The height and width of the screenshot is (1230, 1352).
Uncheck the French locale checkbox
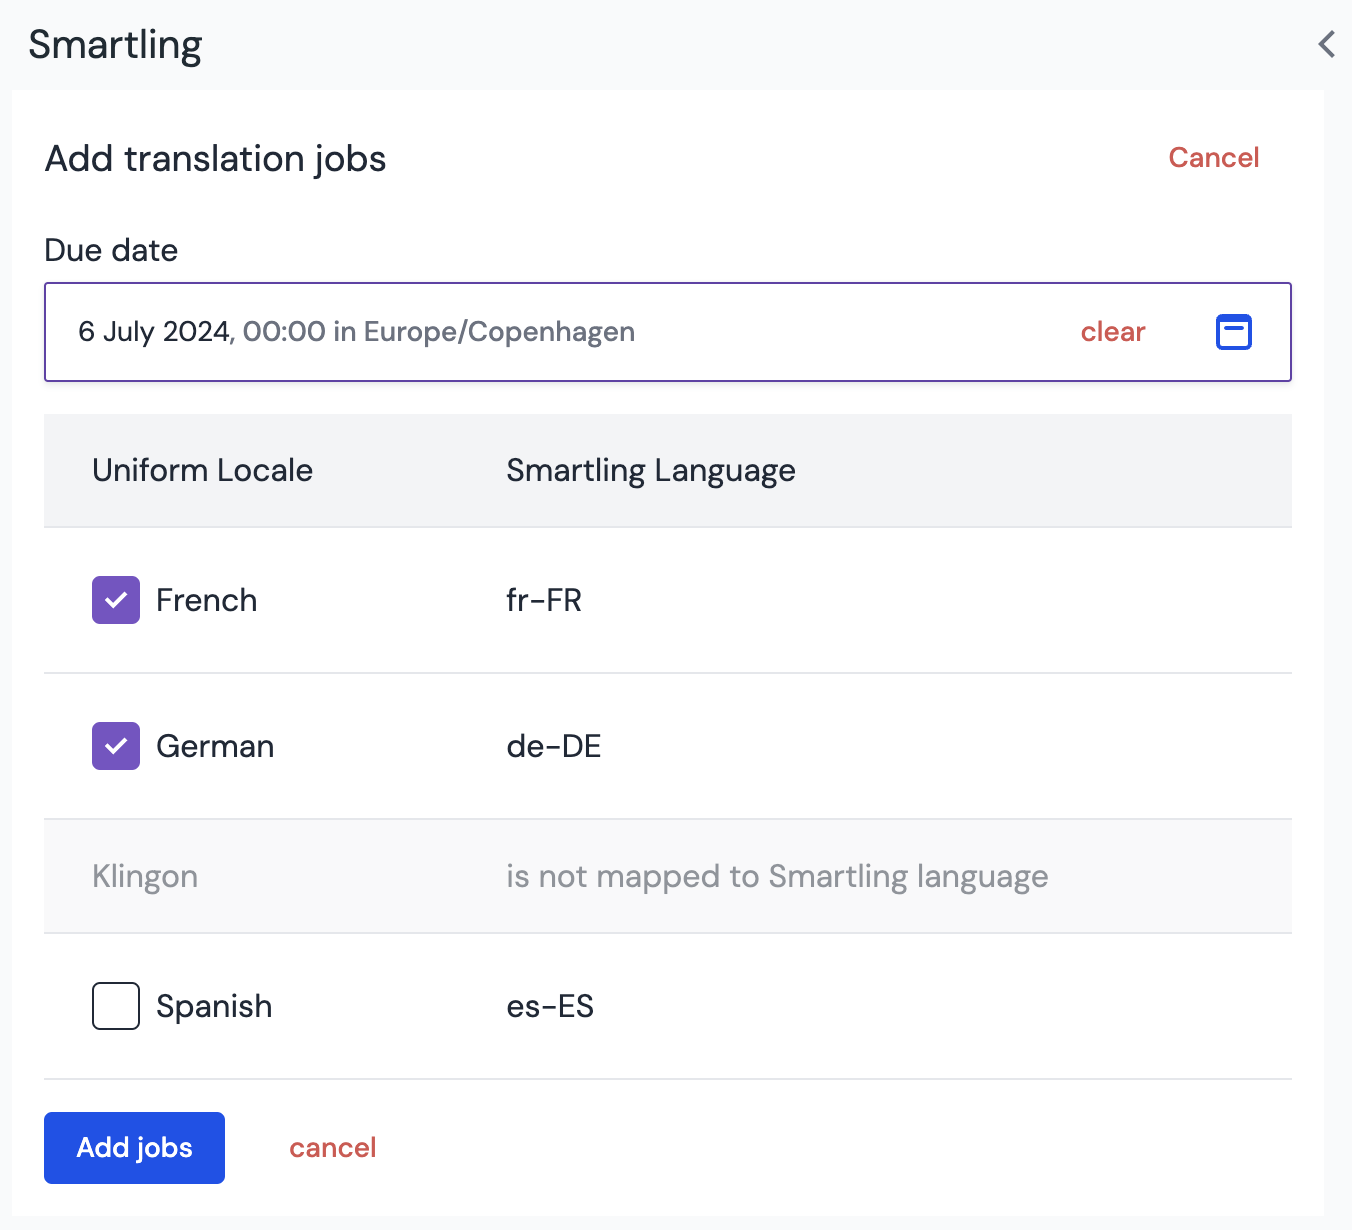116,600
